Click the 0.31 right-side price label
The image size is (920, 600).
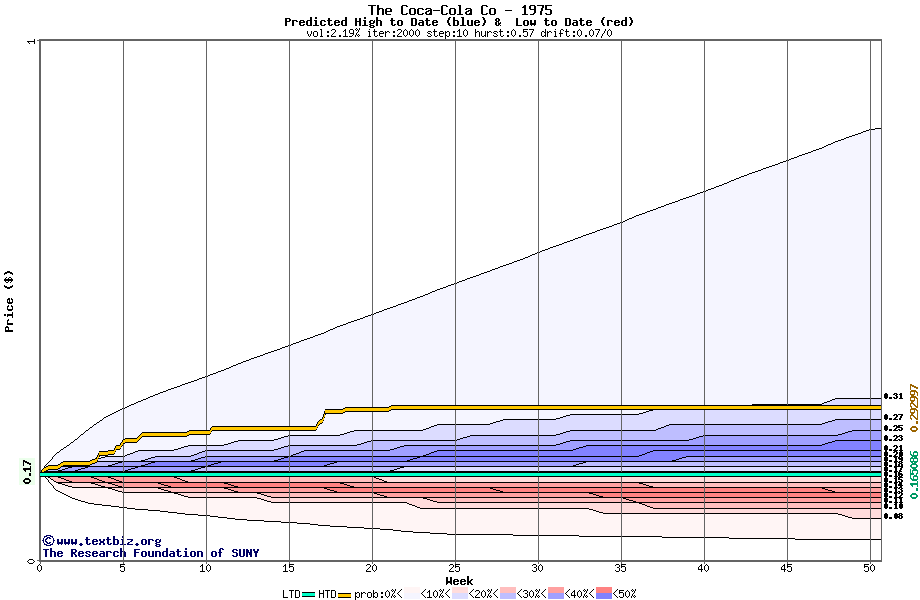coord(893,396)
